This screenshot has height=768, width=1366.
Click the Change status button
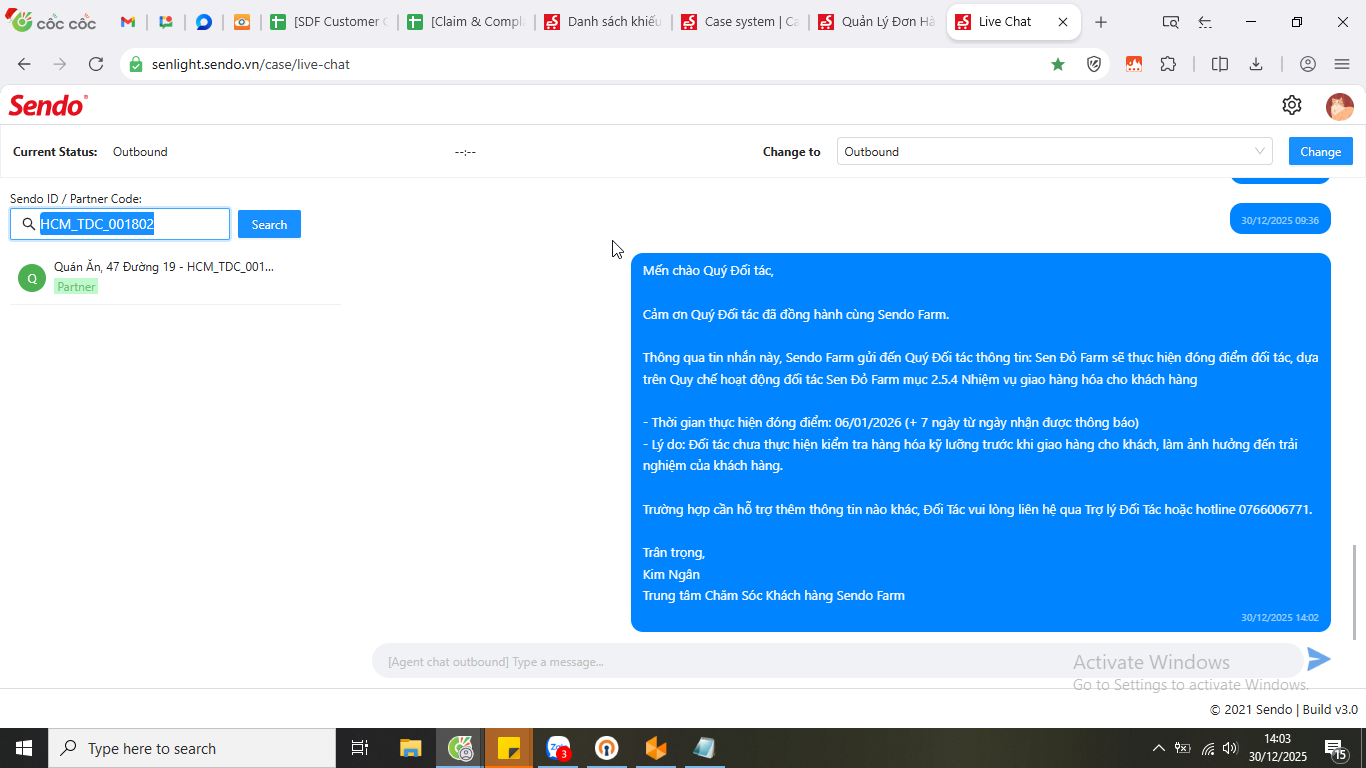click(x=1320, y=152)
